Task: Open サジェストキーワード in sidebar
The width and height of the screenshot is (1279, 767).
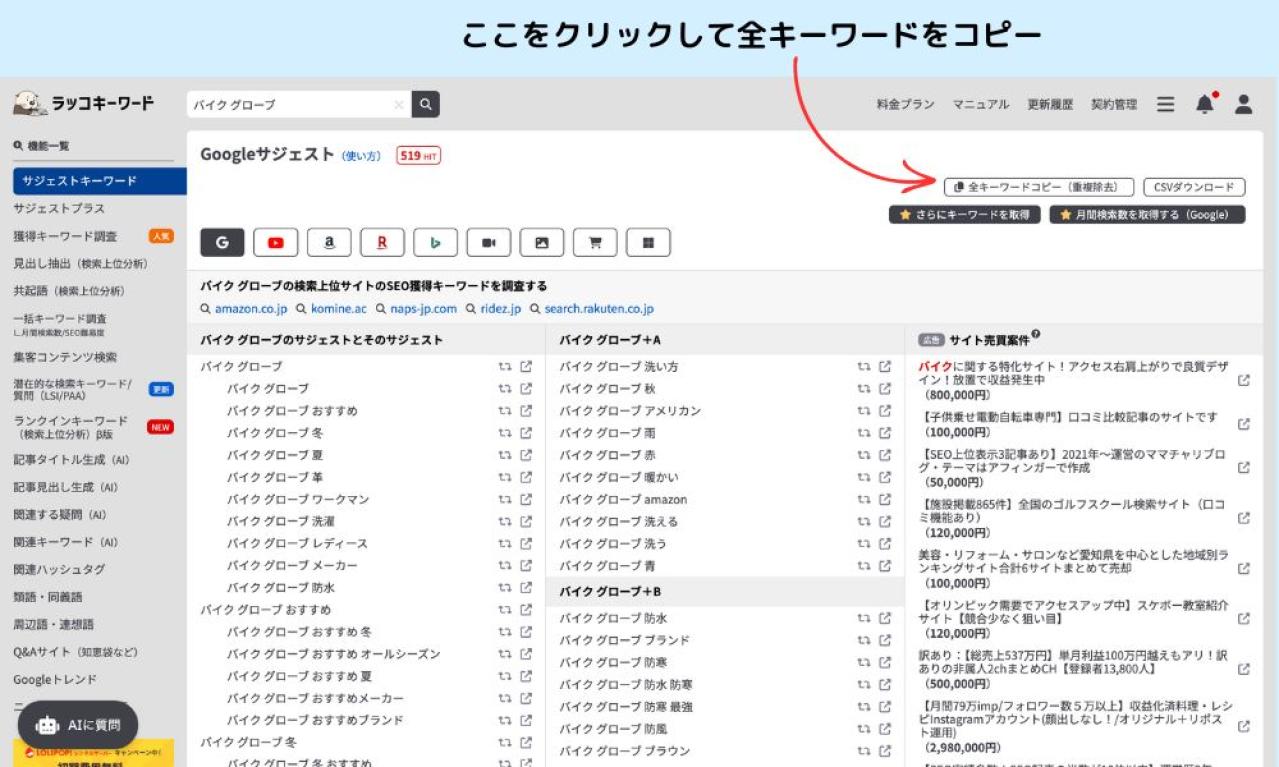Action: point(100,181)
